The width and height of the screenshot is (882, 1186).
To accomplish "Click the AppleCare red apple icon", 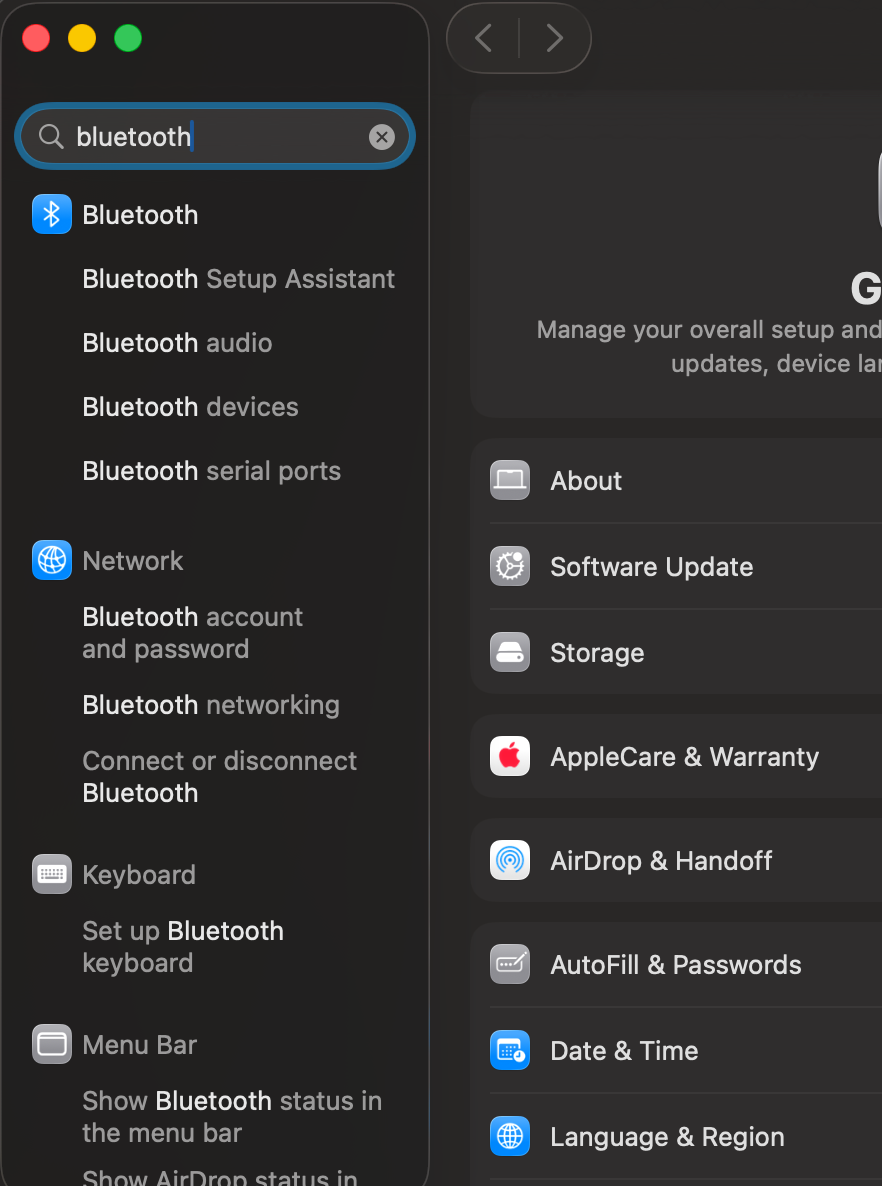I will tap(510, 756).
